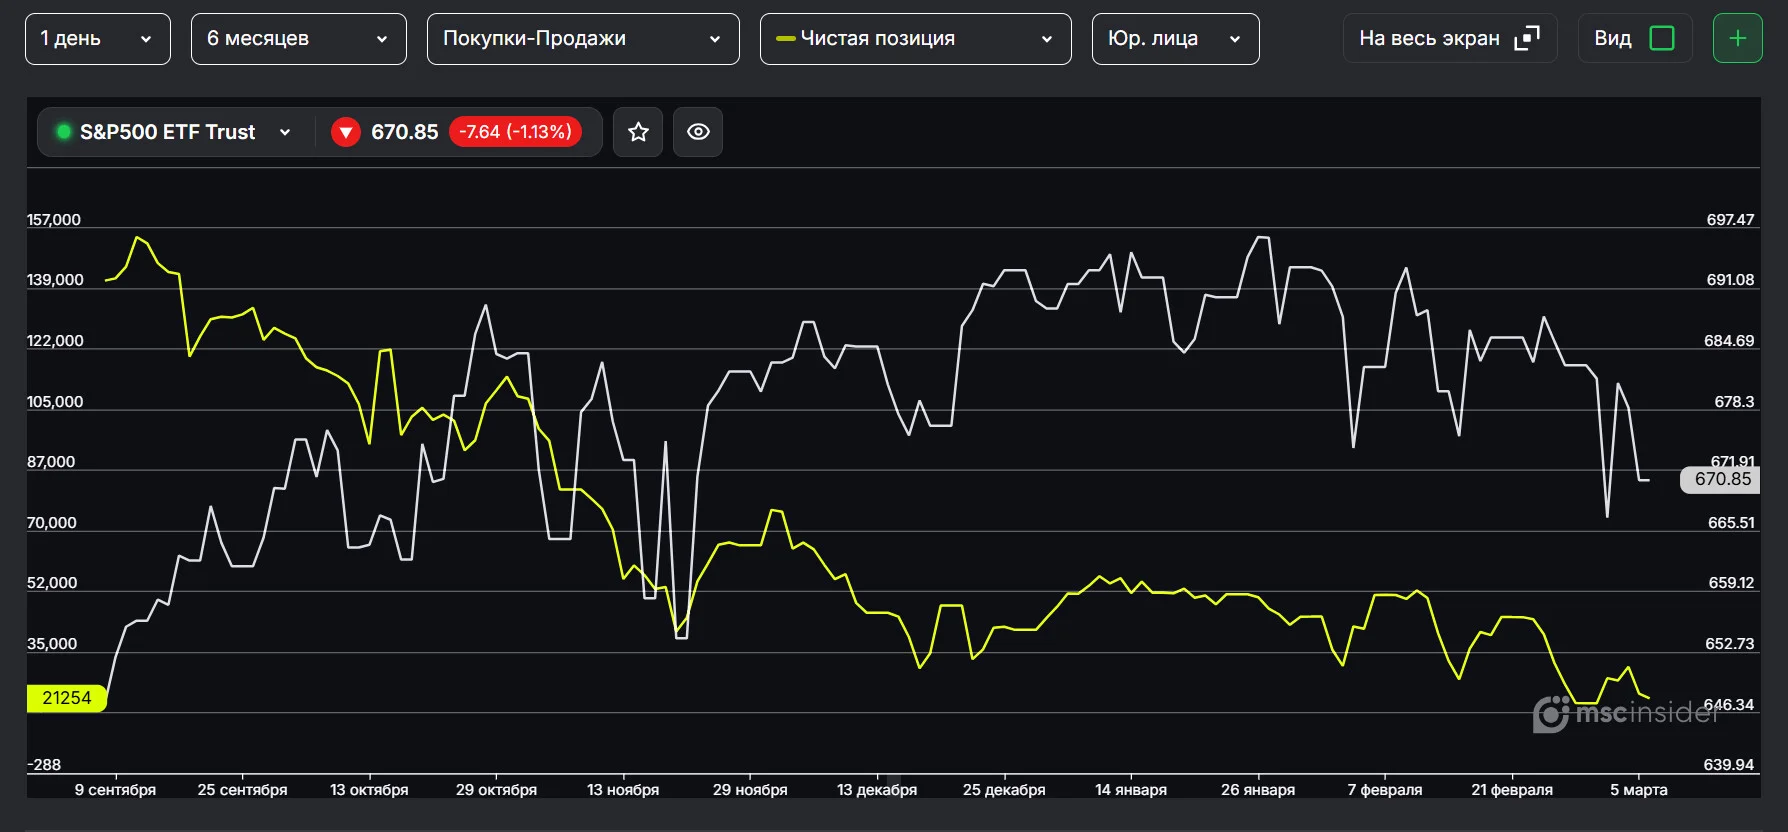
Task: Click the 684.69 right price axis value
Action: 1729,341
